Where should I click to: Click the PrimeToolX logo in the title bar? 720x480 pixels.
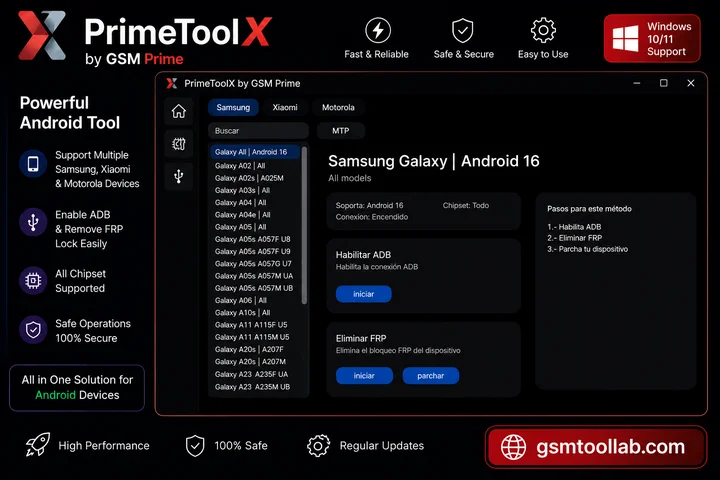pos(172,83)
